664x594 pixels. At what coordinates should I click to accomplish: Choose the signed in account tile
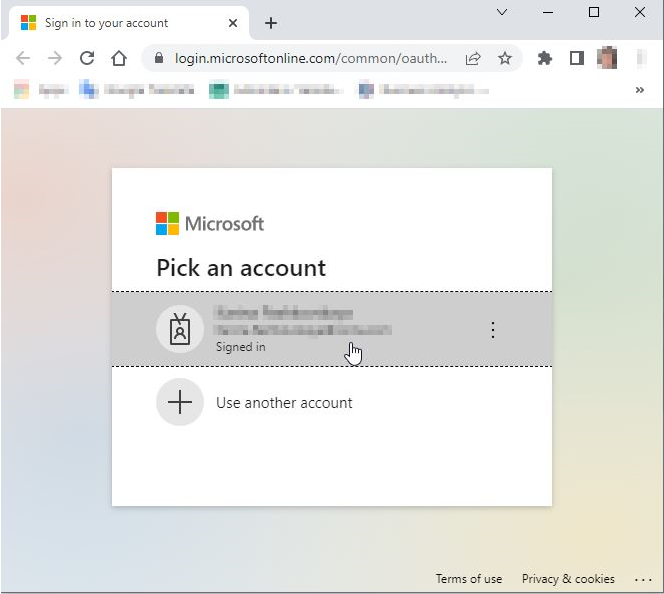click(332, 329)
